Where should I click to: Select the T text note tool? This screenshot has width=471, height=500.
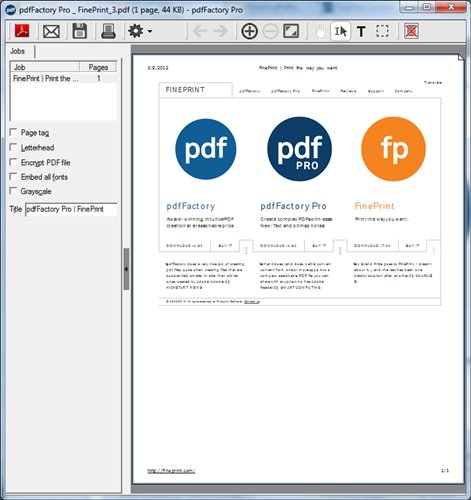pos(361,32)
